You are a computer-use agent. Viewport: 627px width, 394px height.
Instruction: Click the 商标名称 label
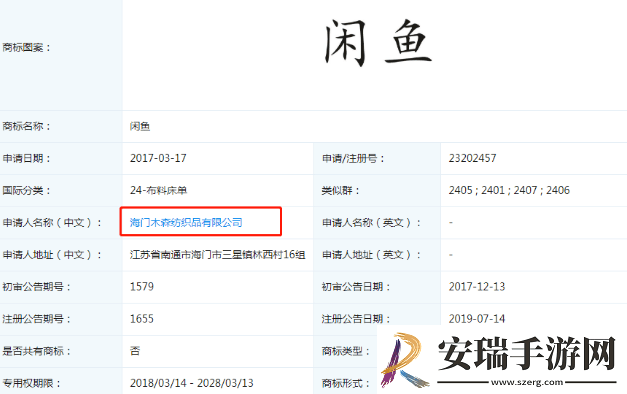27,126
